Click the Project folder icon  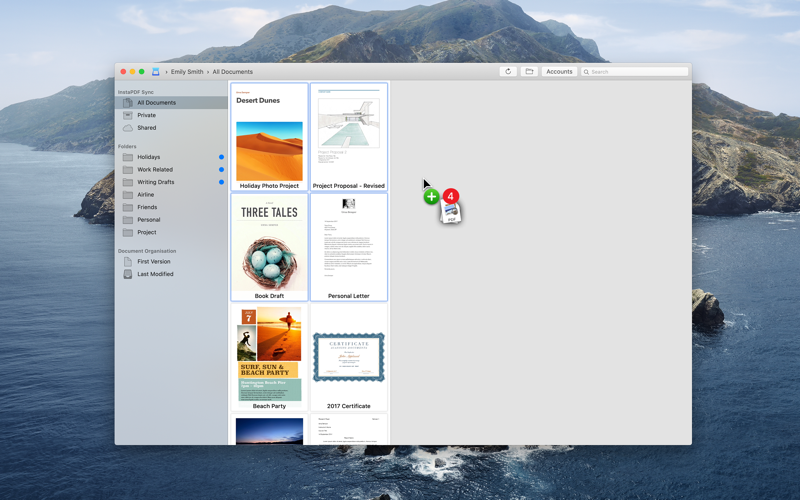point(128,232)
